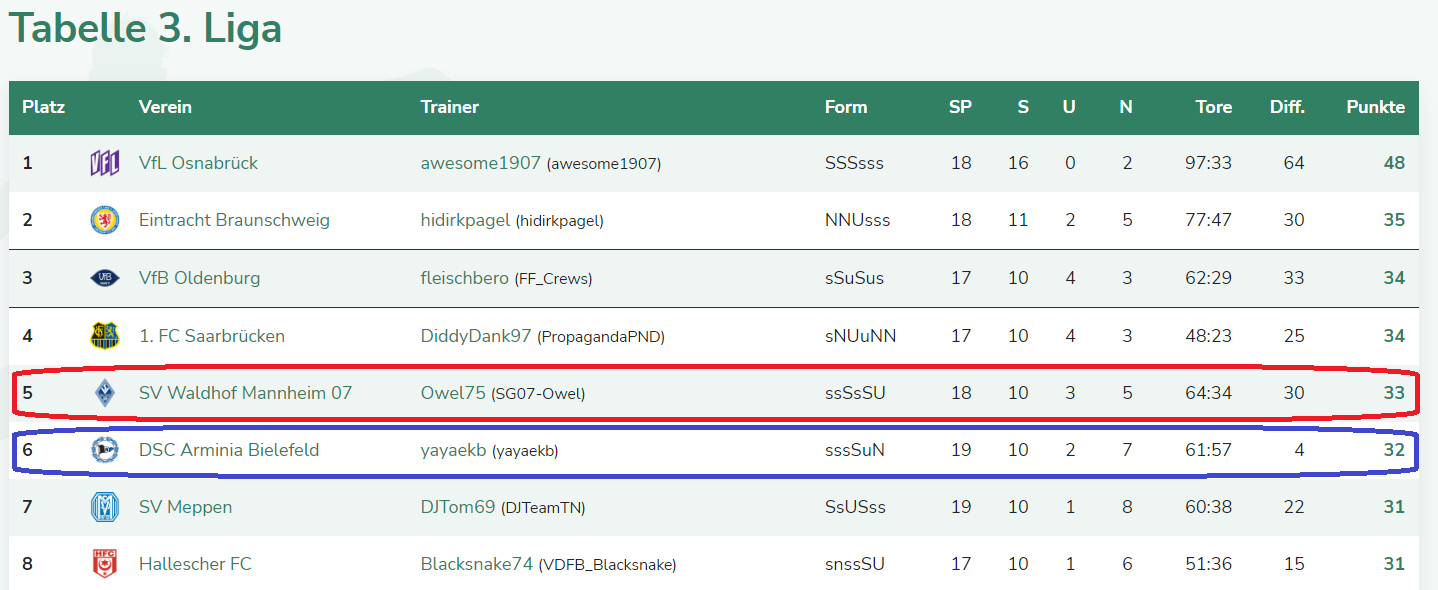The width and height of the screenshot is (1438, 590).
Task: Click the VfB Oldenburg logo icon
Action: click(104, 278)
